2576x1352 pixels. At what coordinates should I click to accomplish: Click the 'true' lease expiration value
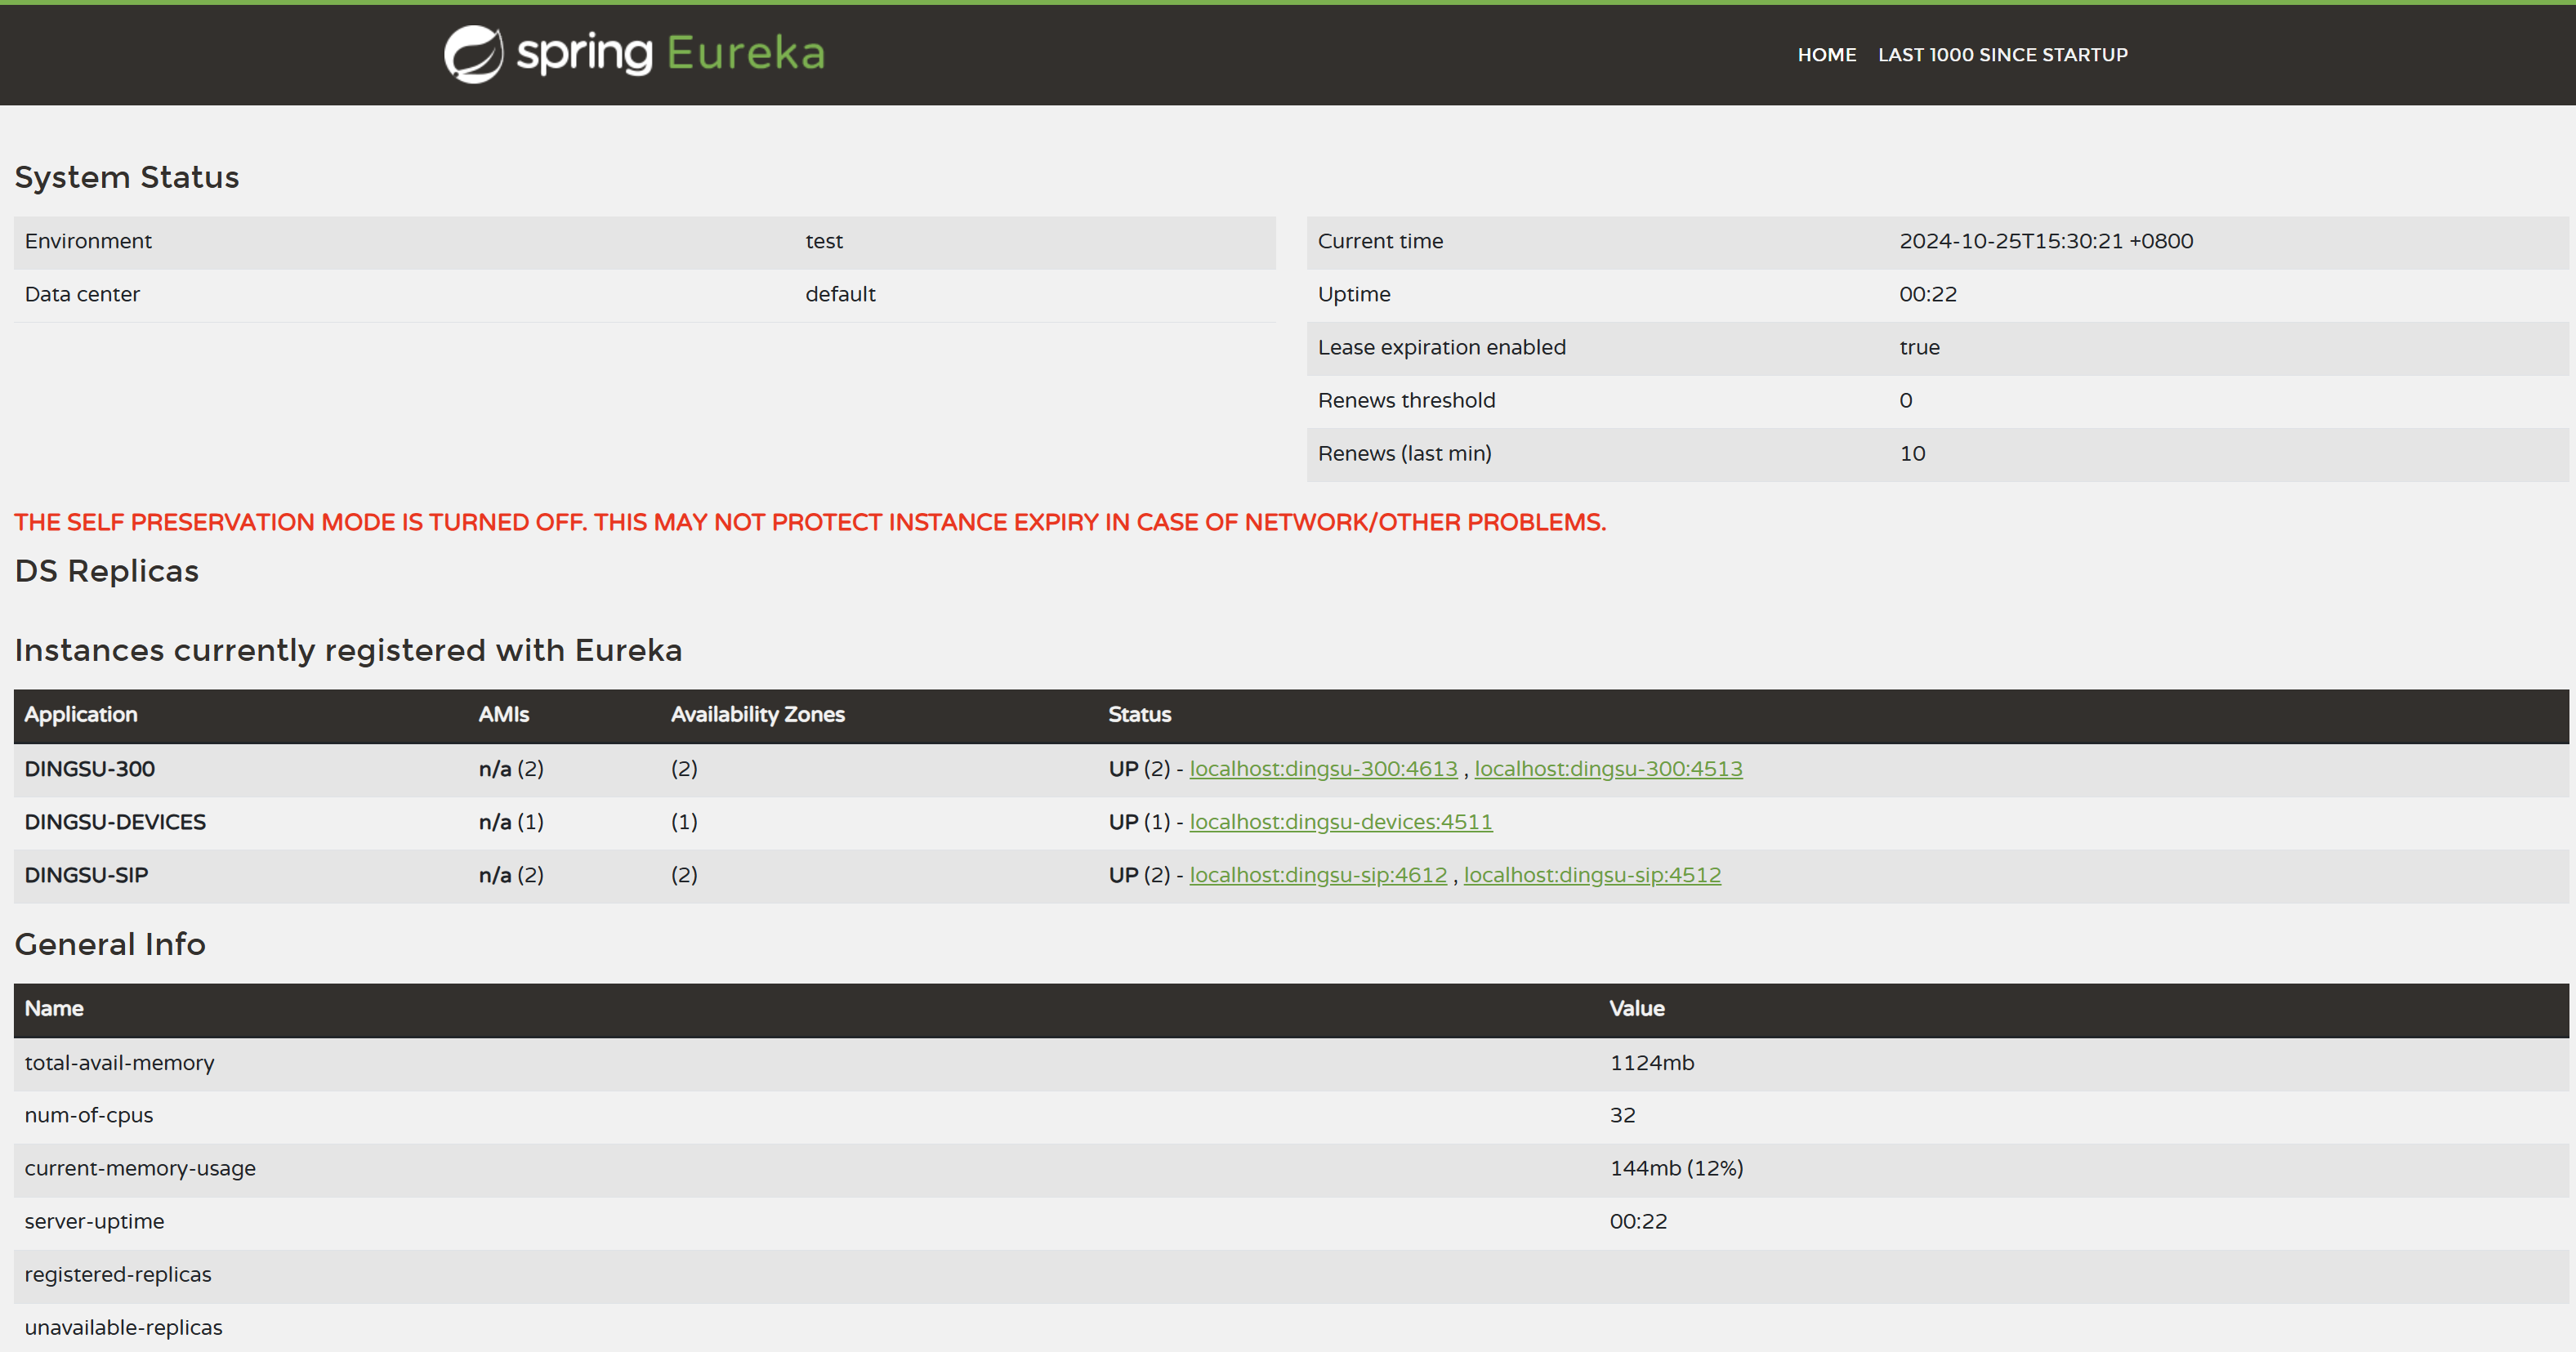coord(1919,347)
